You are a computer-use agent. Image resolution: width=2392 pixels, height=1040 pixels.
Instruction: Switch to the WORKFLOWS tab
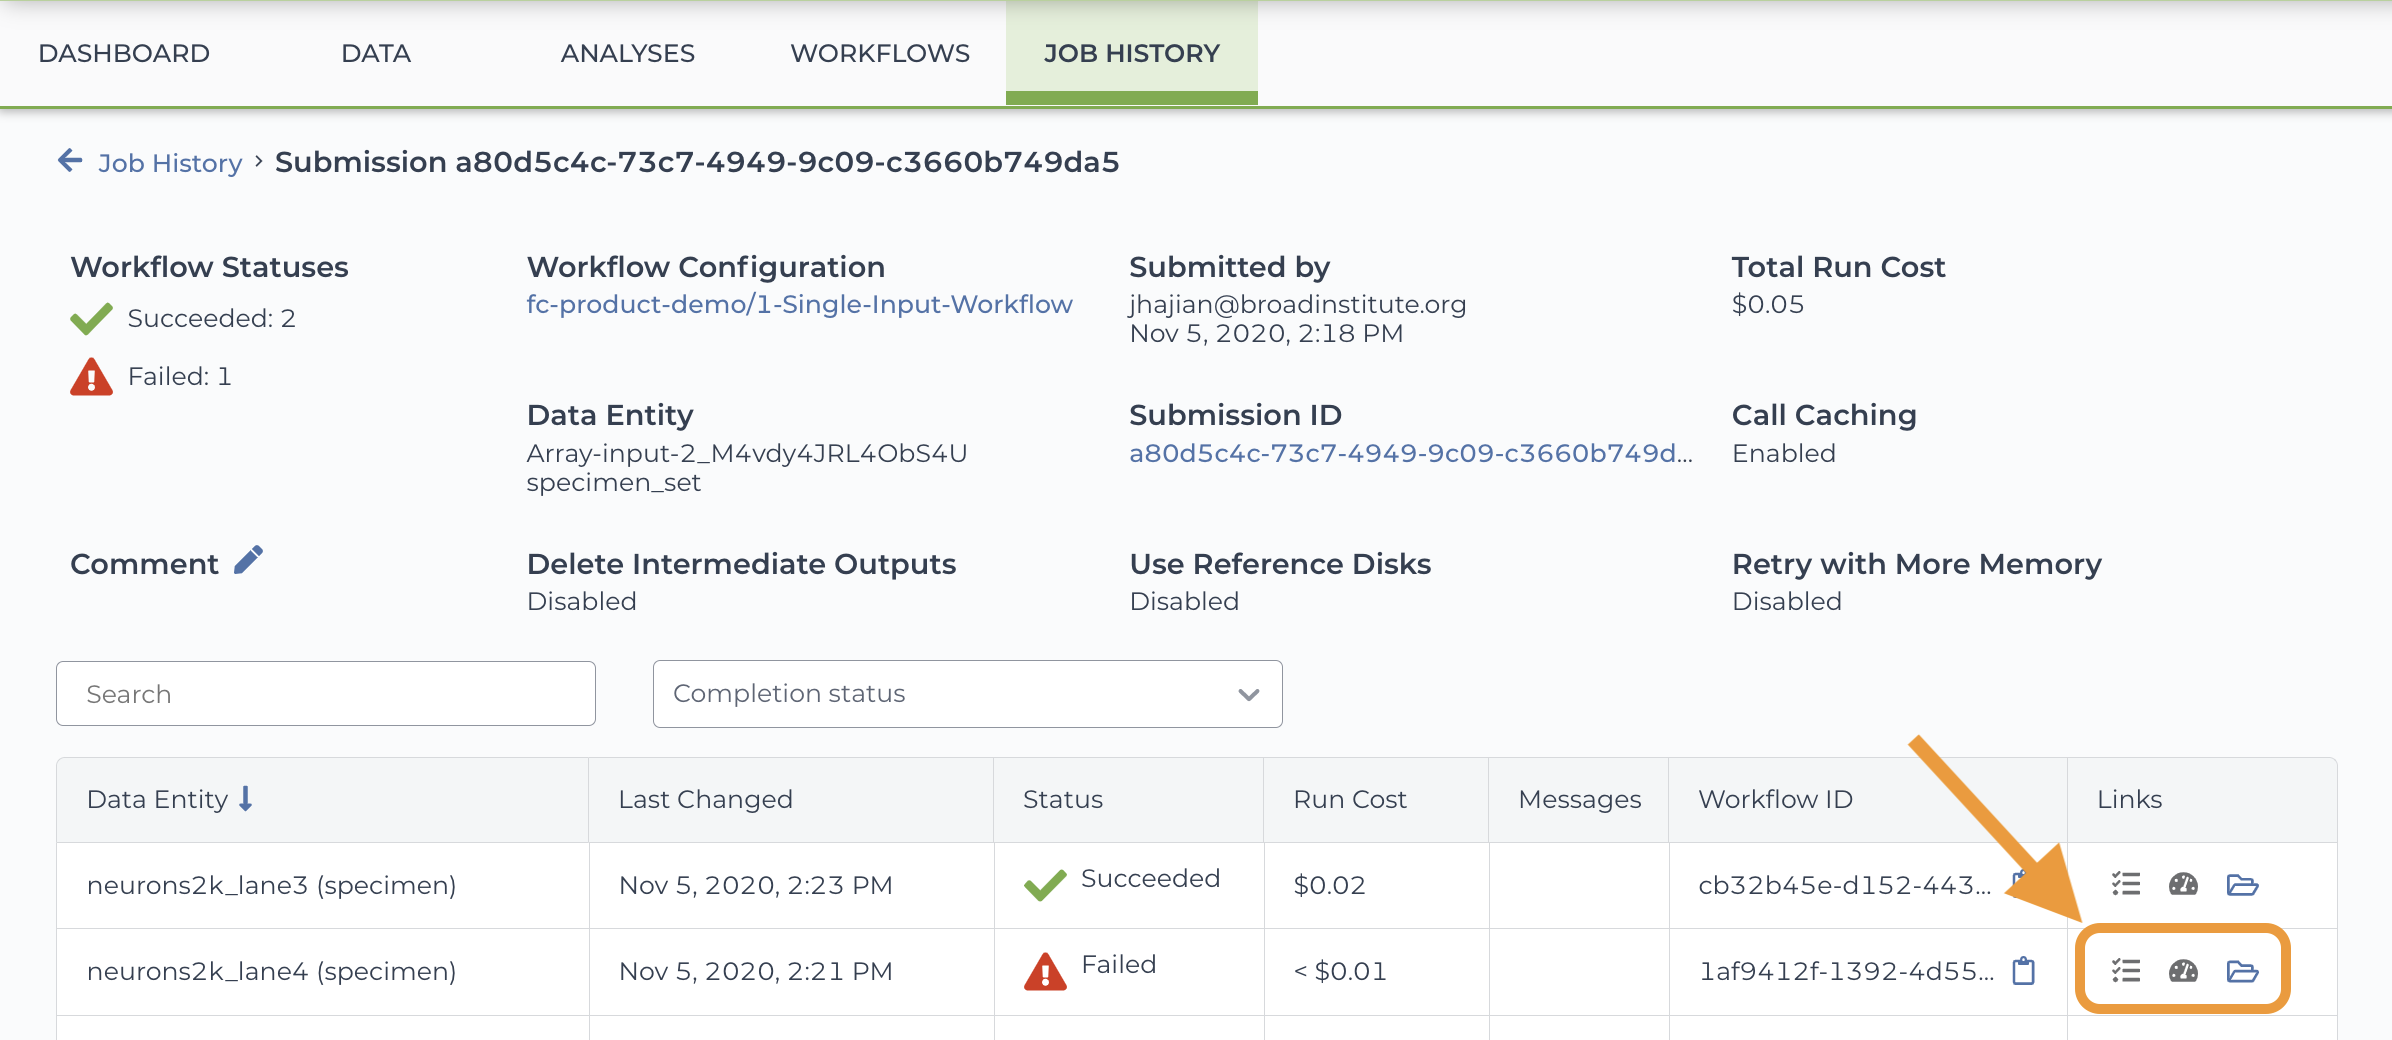pos(880,53)
